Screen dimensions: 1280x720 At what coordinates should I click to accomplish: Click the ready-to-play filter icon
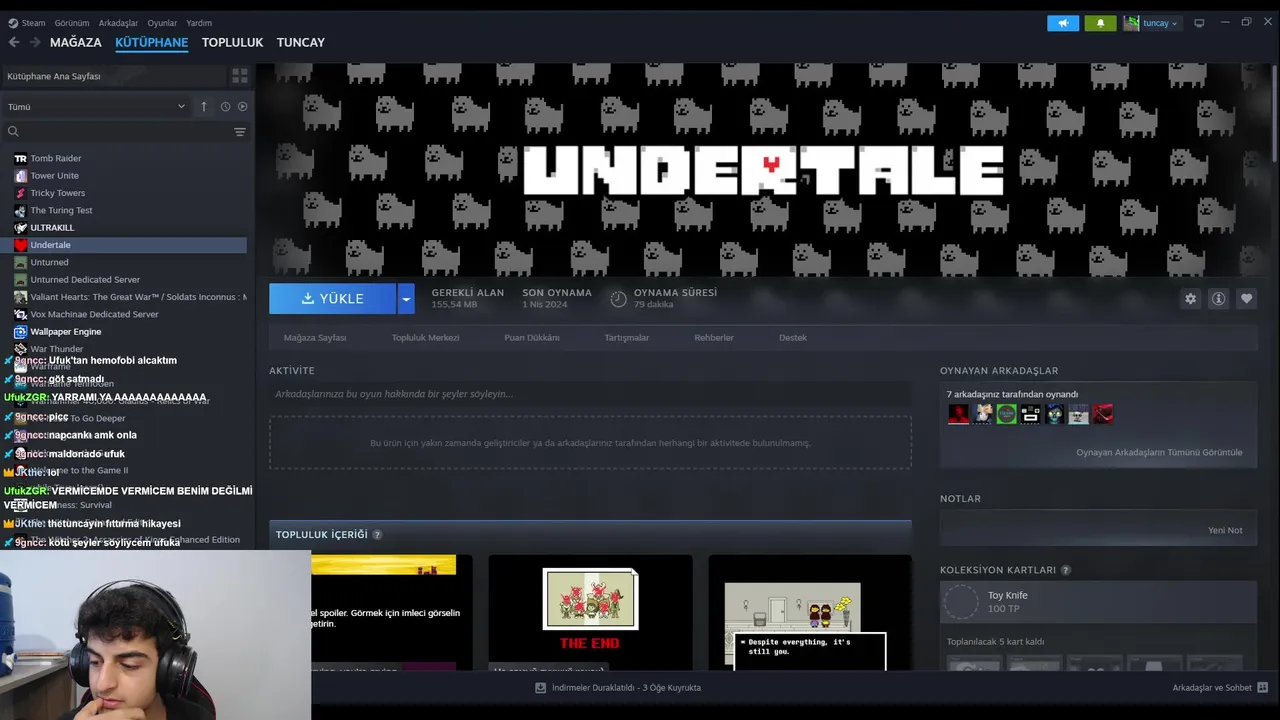[x=242, y=106]
